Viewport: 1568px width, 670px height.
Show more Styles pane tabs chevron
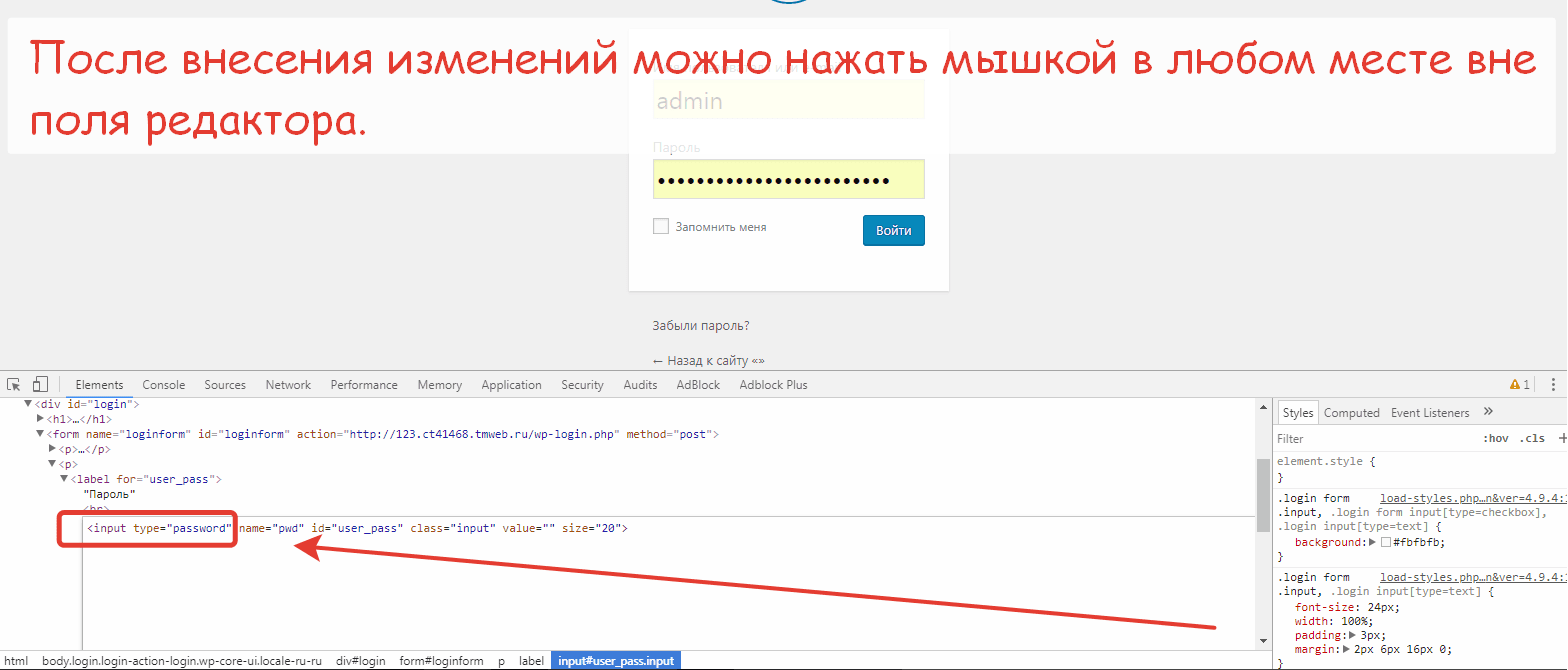(1488, 412)
